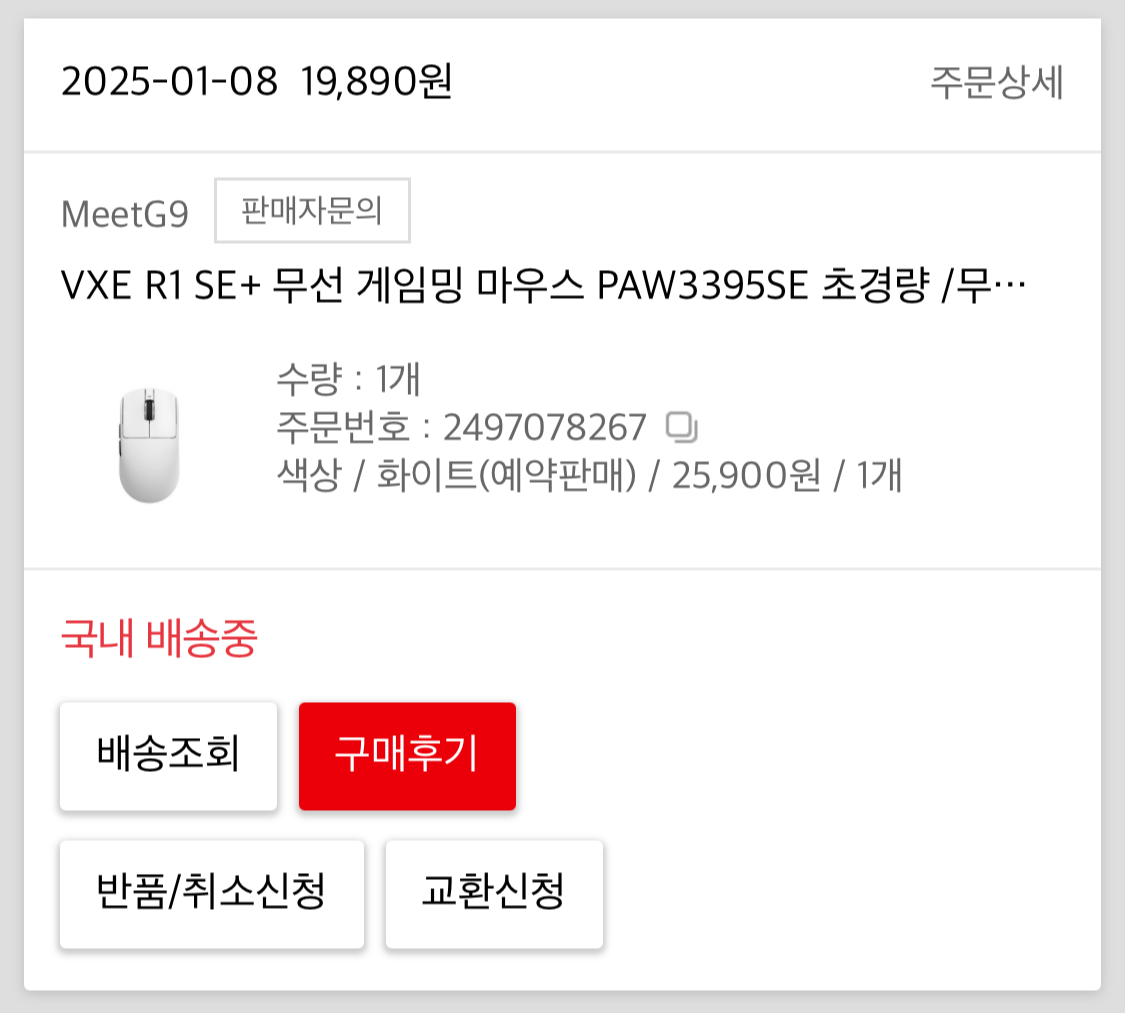
Task: Write a review via the red 구매후기 button
Action: click(x=408, y=756)
